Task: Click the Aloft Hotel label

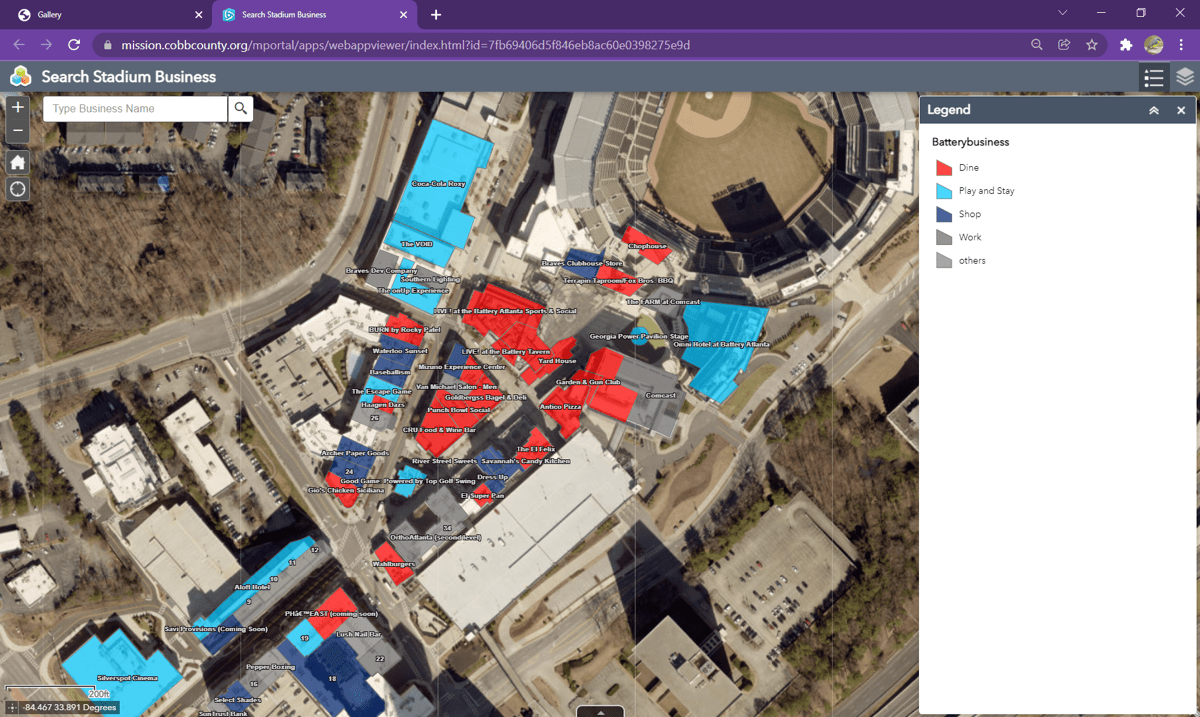Action: coord(251,587)
